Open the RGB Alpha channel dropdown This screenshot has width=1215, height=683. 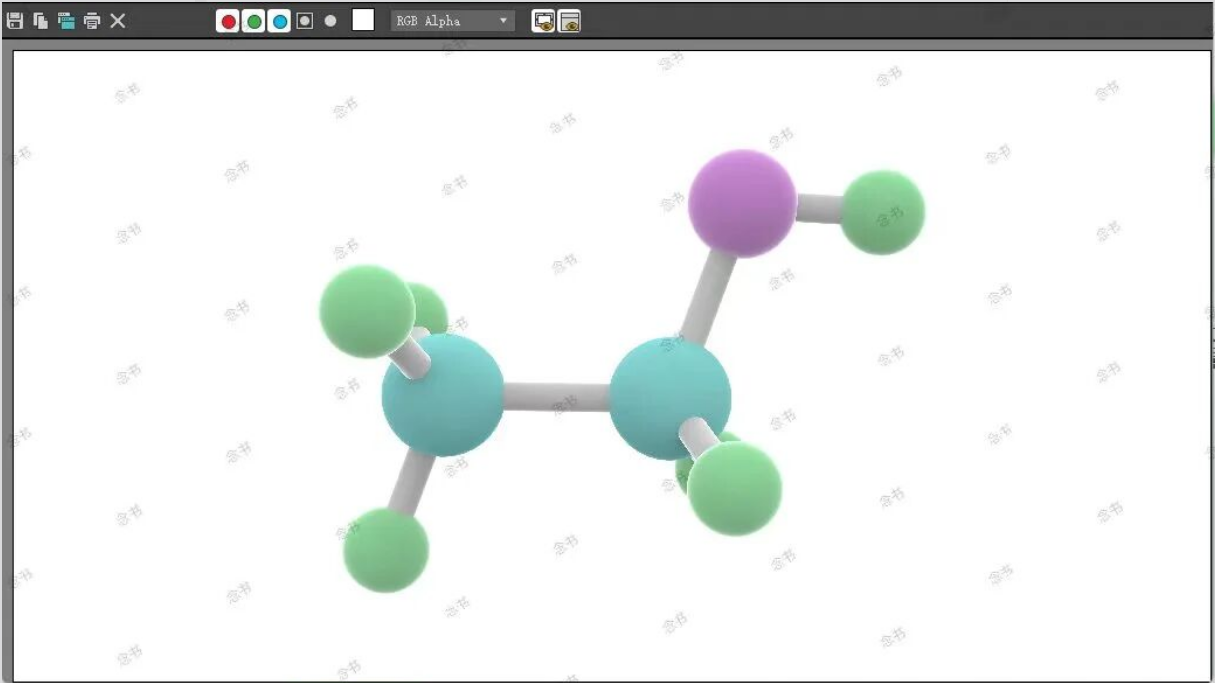tap(453, 21)
